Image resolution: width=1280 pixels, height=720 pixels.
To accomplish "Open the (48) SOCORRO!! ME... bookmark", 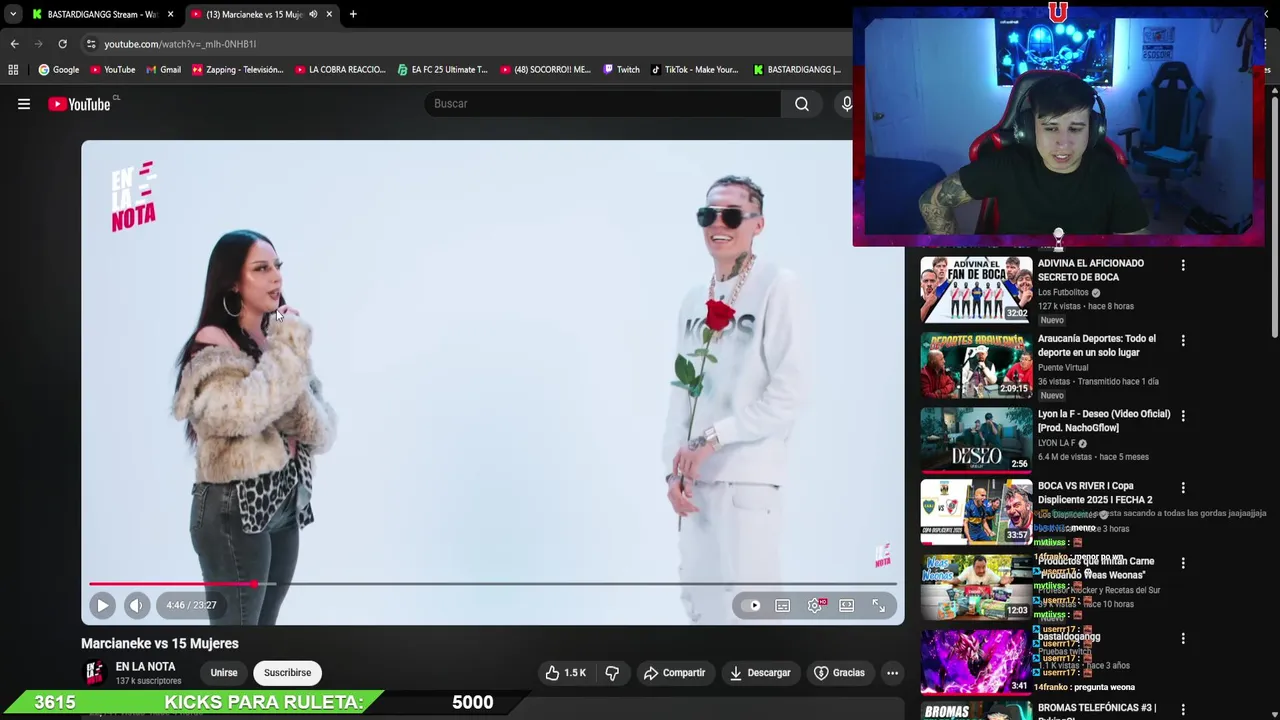I will click(x=545, y=70).
